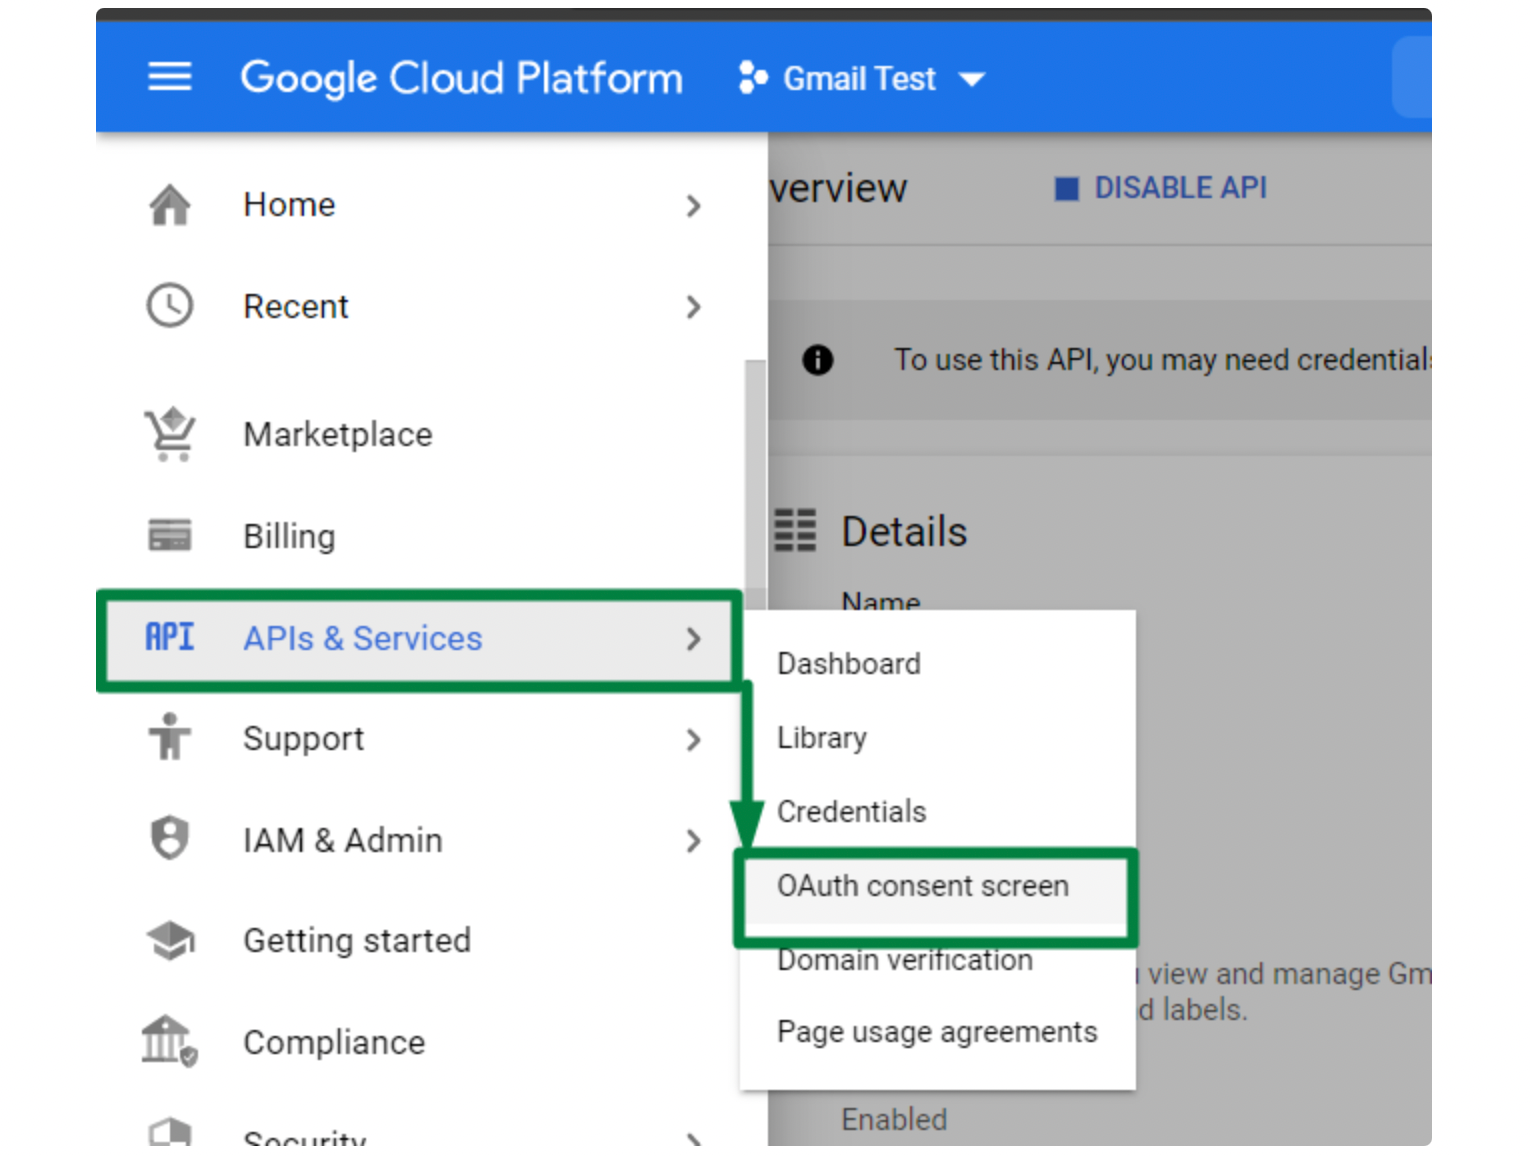
Task: Click the info icon in API notice
Action: [x=818, y=360]
